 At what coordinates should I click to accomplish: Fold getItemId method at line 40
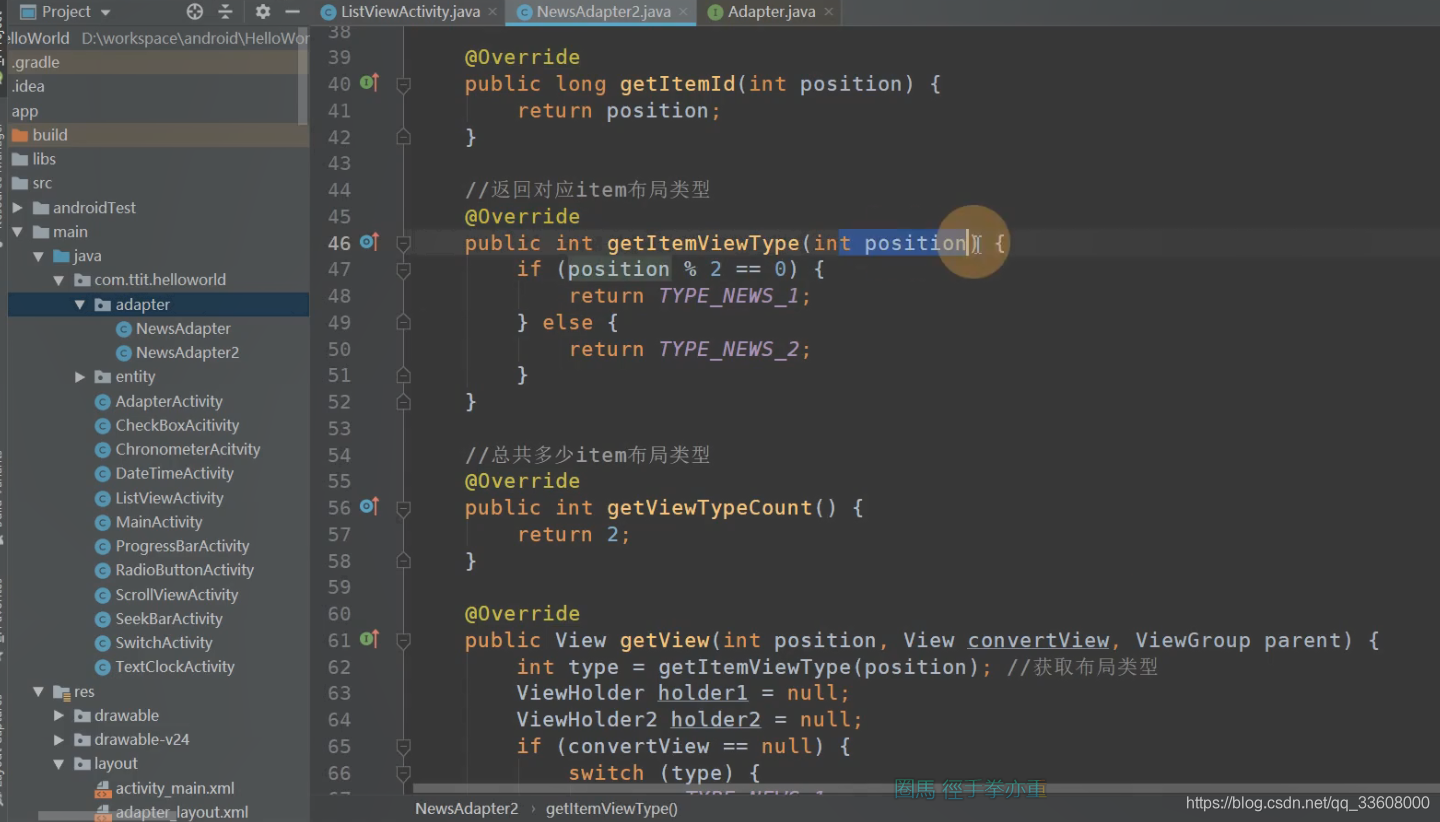(404, 85)
